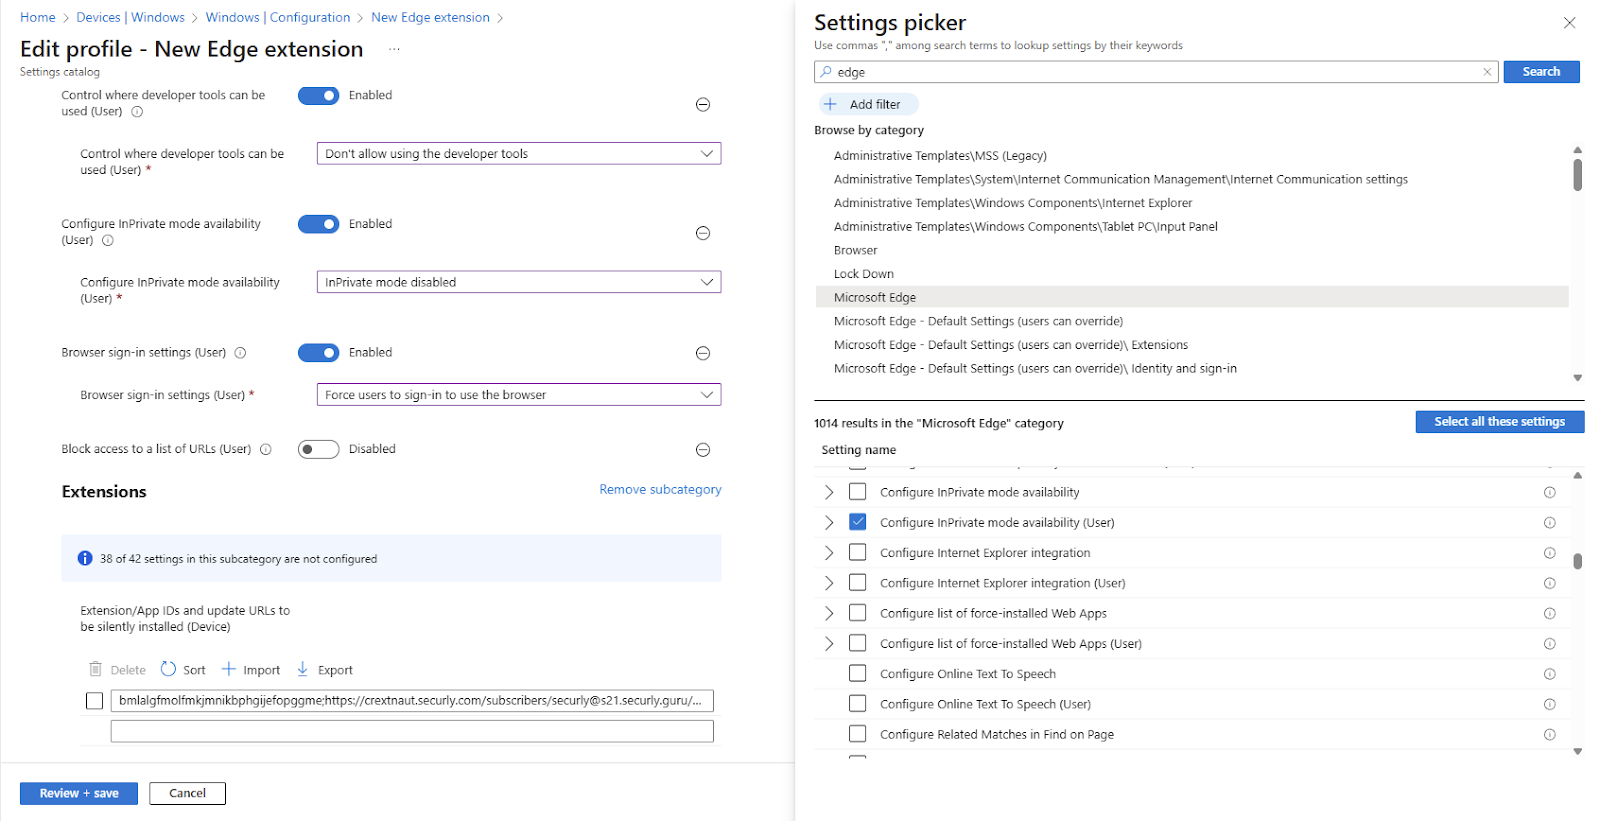Show info for Configure InPrivate mode availability
1600x821 pixels.
tap(108, 240)
